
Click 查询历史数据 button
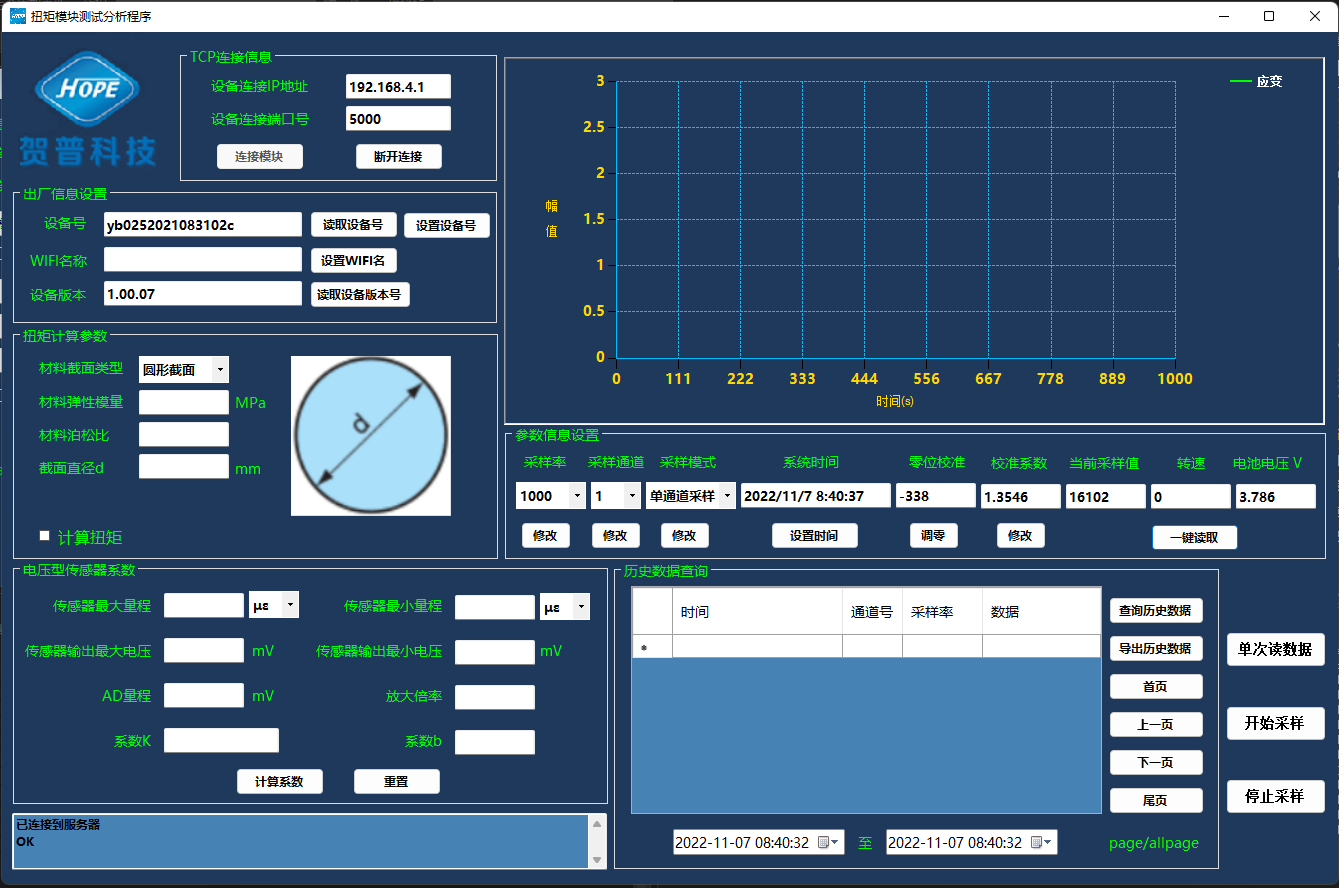(1155, 611)
